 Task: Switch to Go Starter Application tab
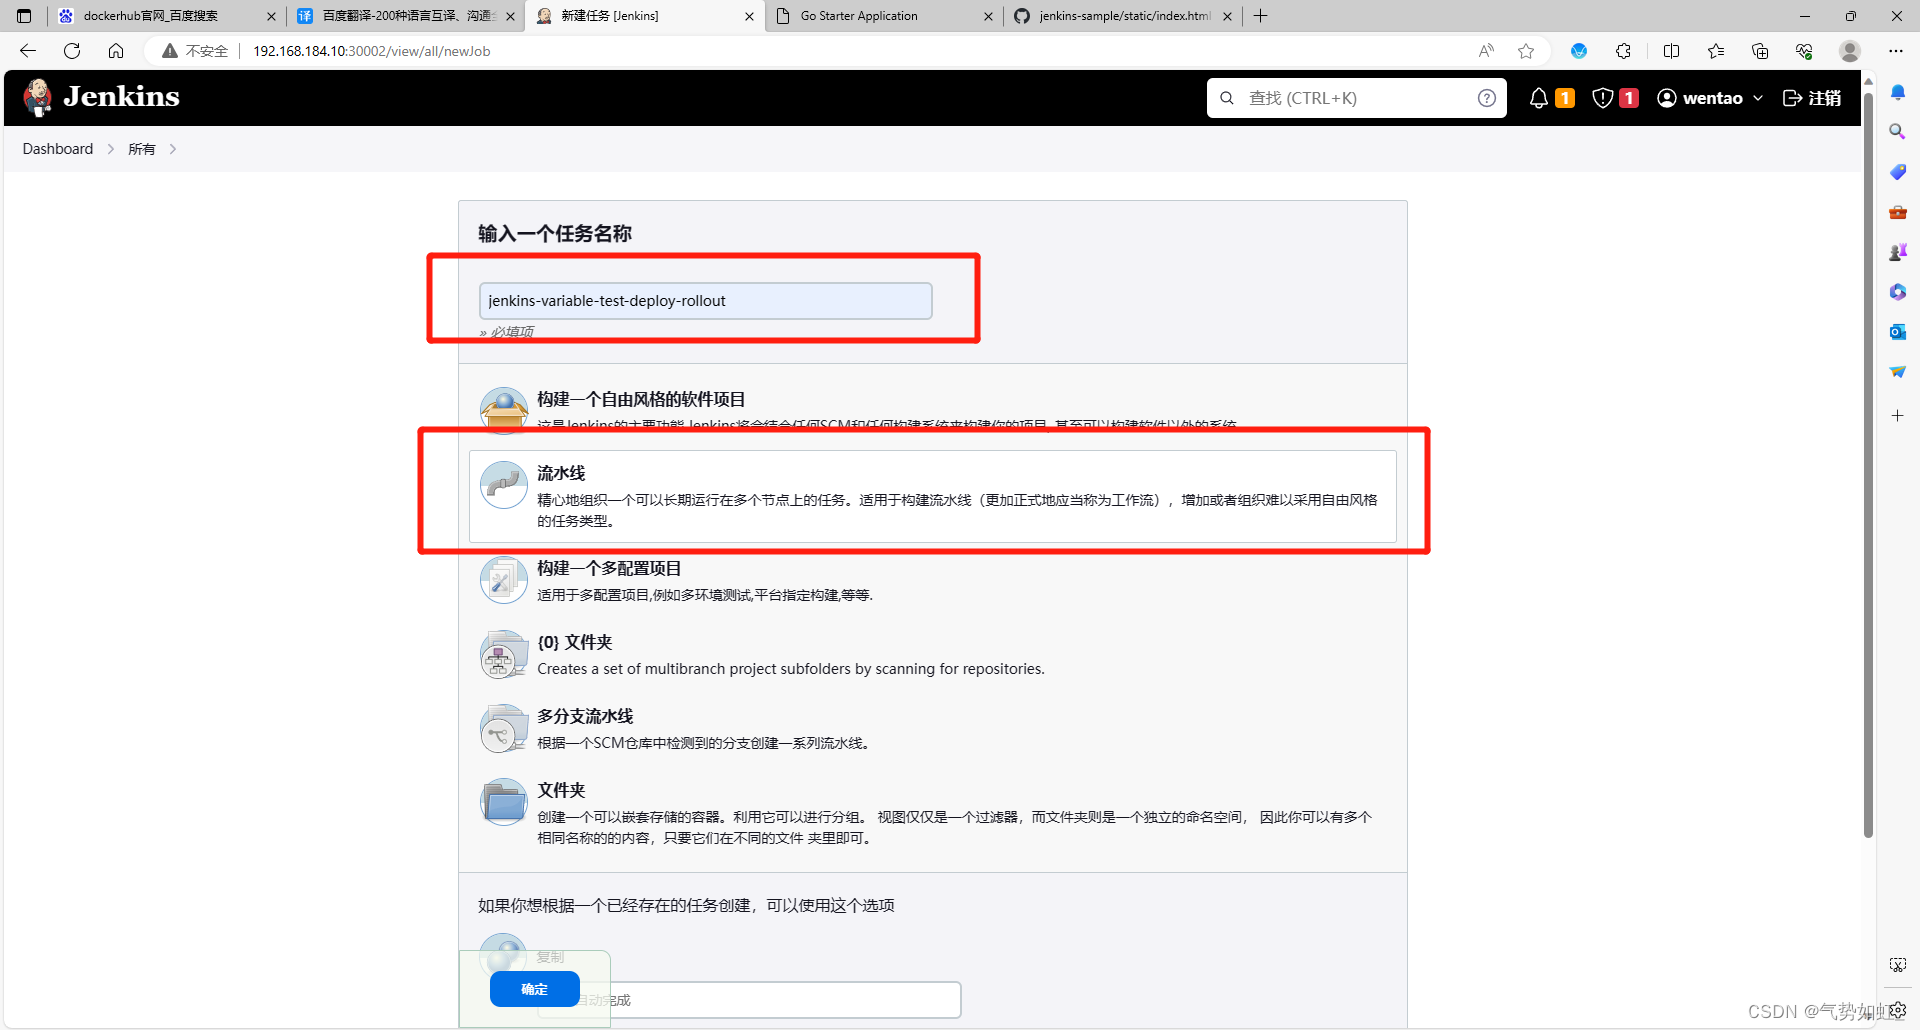[884, 16]
